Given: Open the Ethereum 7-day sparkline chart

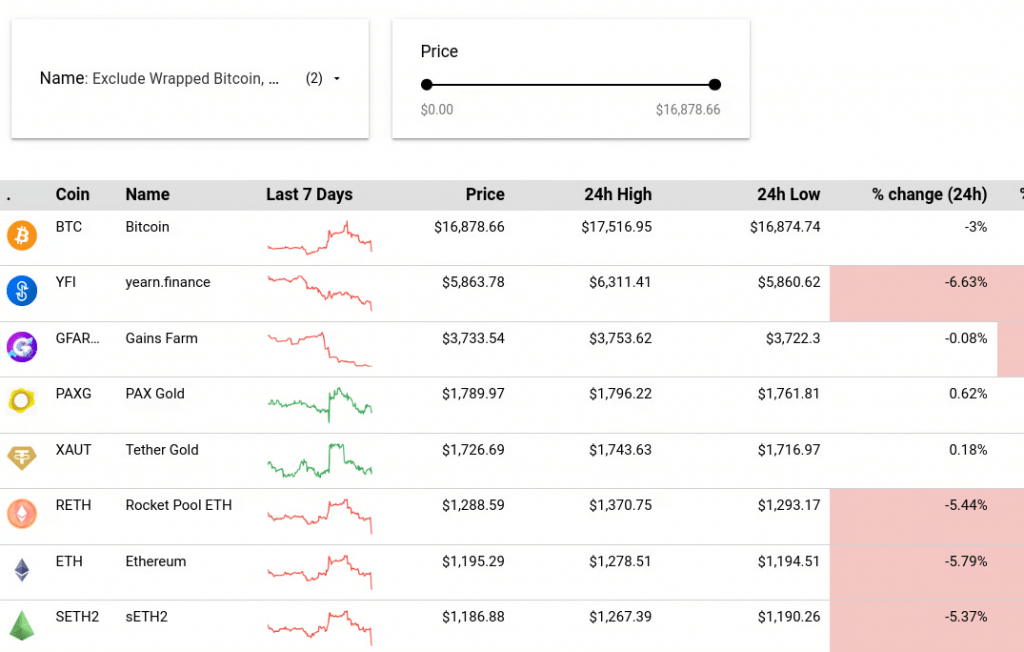Looking at the screenshot, I should click(320, 572).
